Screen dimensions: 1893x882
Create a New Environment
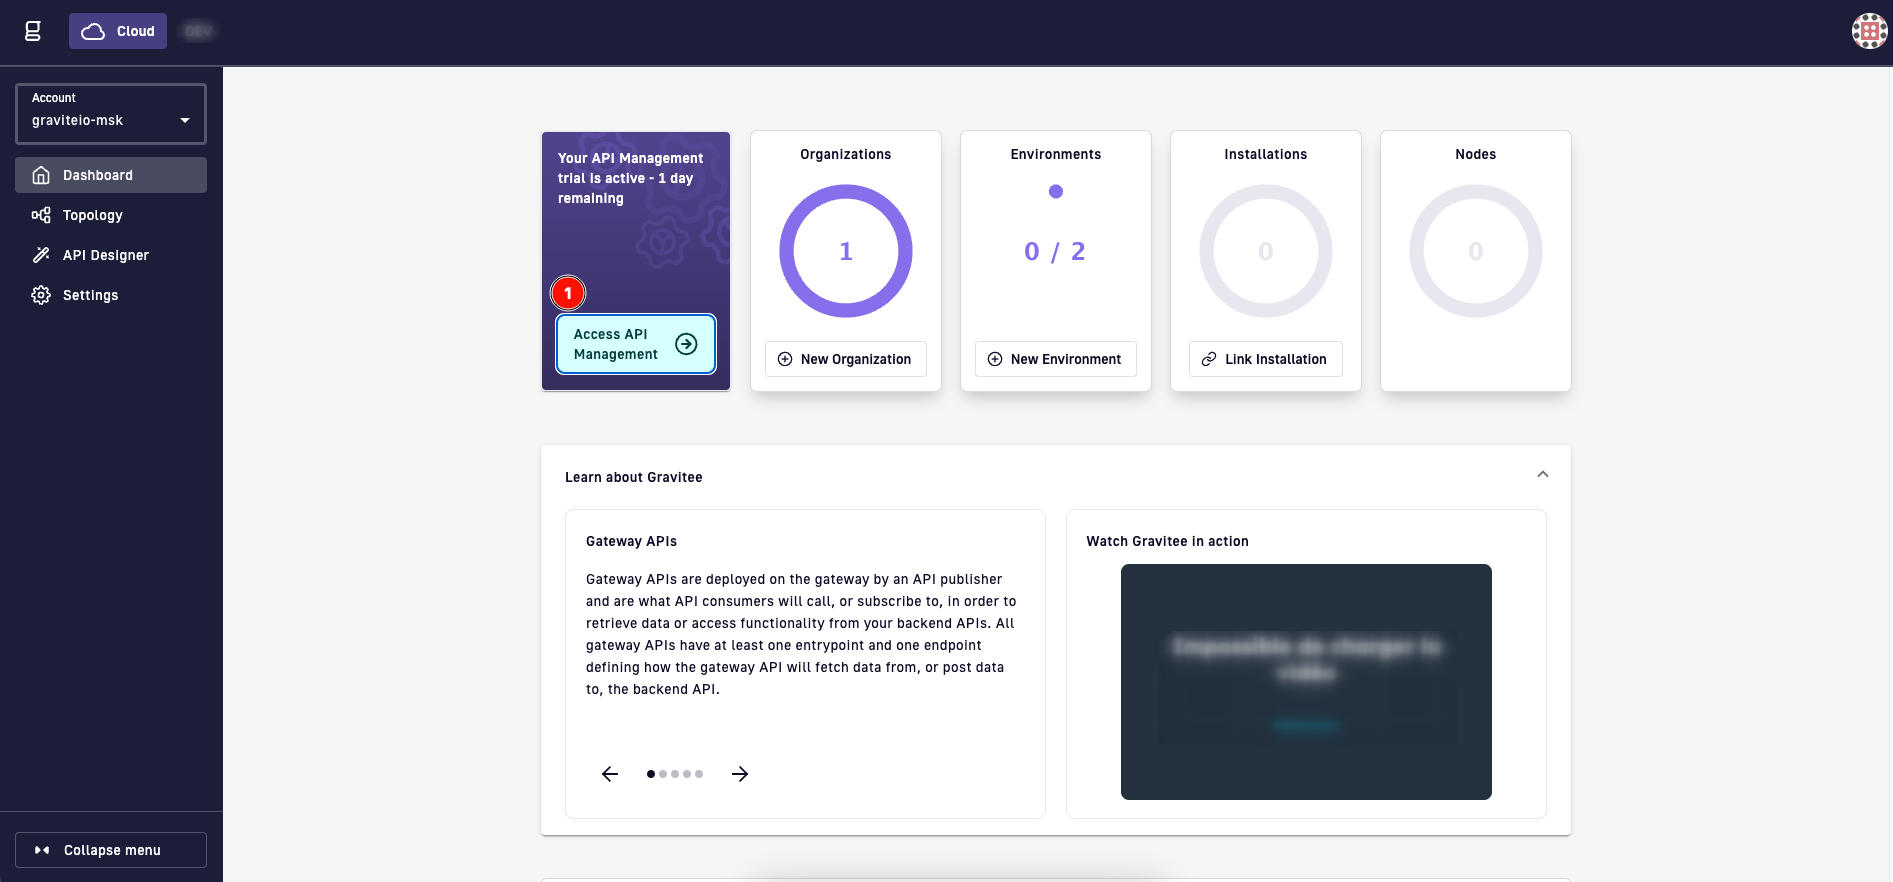[x=1056, y=359]
